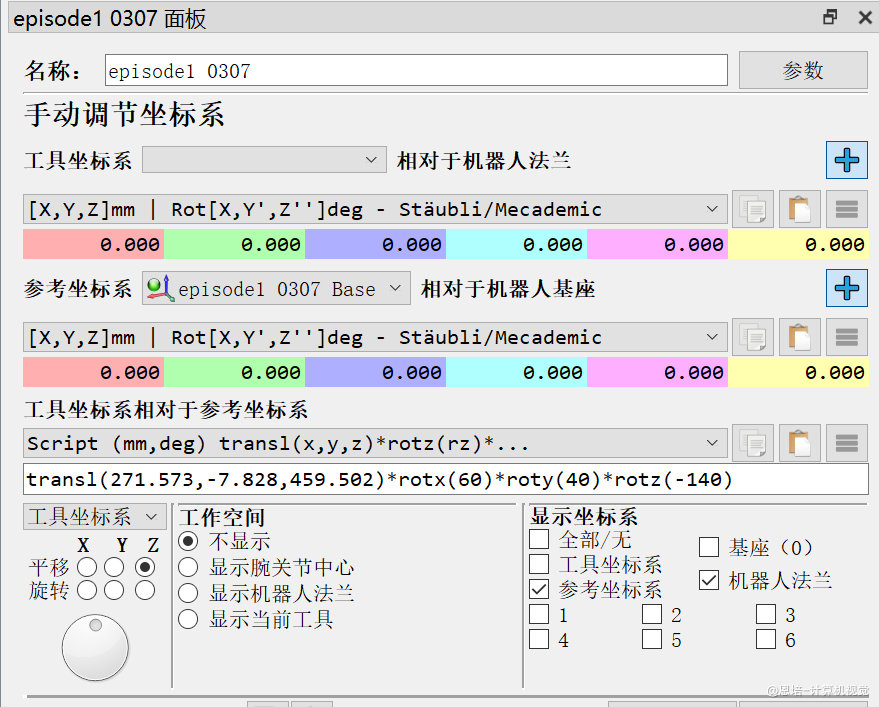Add a tool frame with the plus icon
This screenshot has width=879, height=707.
[846, 160]
